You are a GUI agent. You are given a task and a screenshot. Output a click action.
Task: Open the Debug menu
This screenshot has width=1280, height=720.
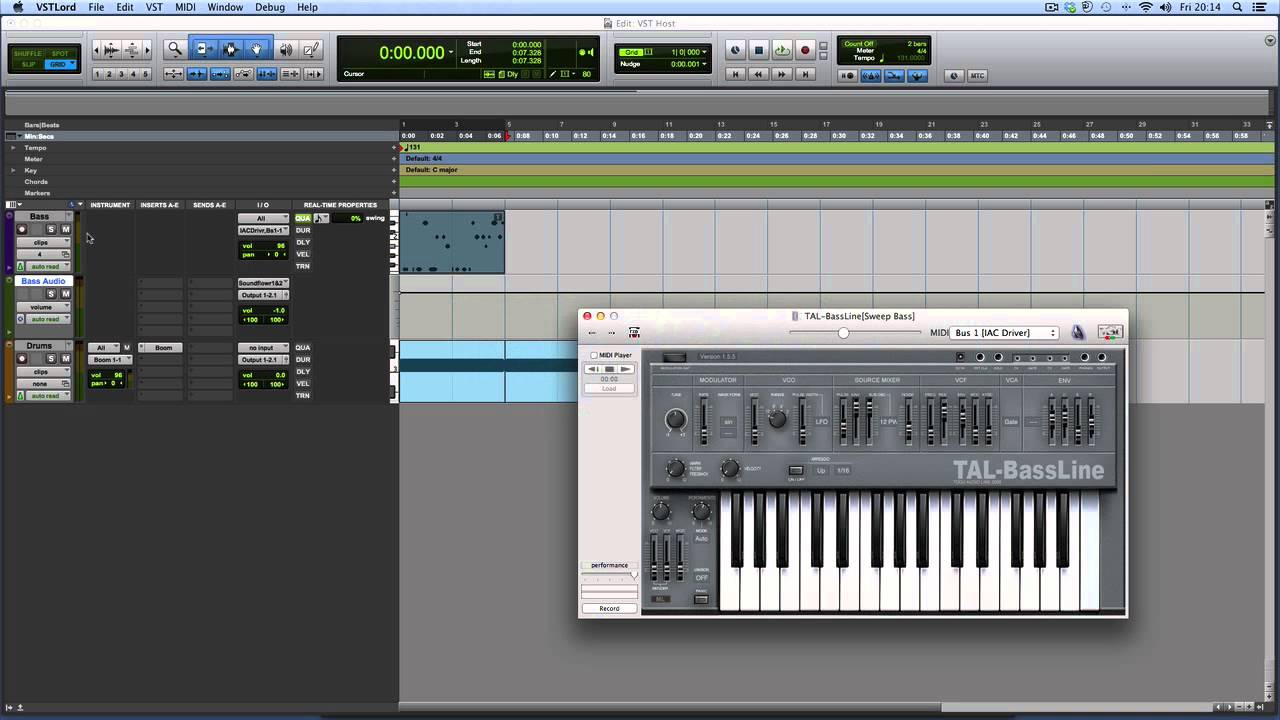[x=270, y=7]
